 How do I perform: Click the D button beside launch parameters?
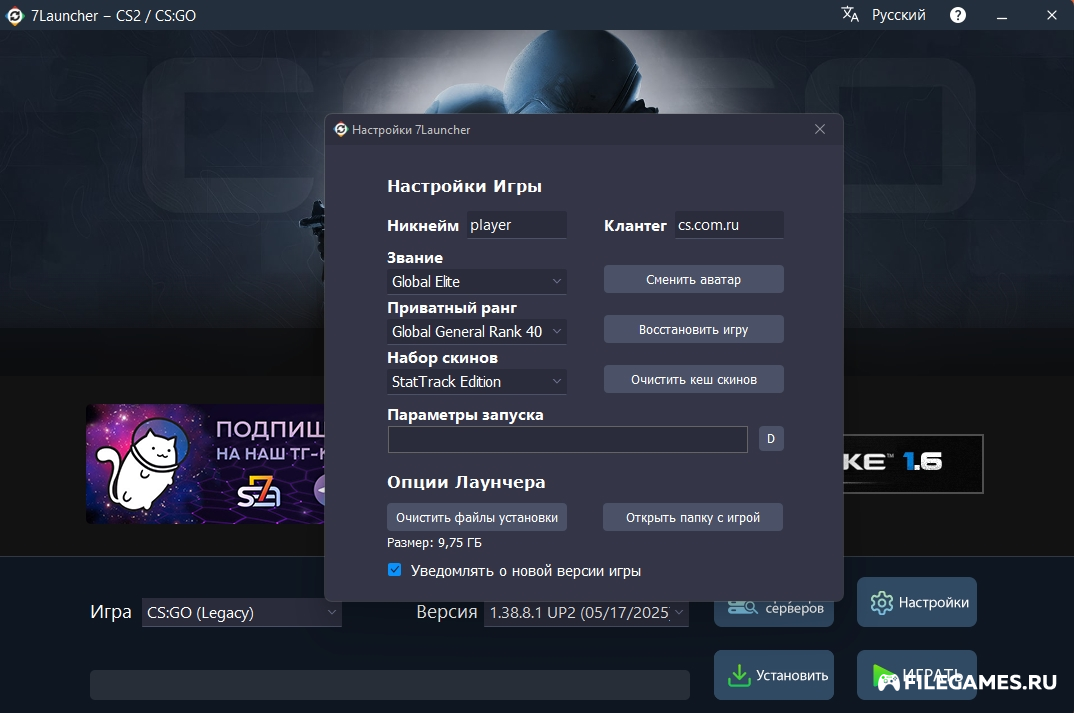click(771, 439)
